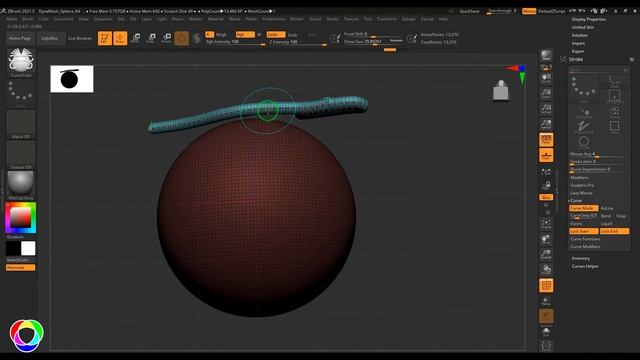
Task: Toggle Persp perspective view
Action: click(546, 140)
